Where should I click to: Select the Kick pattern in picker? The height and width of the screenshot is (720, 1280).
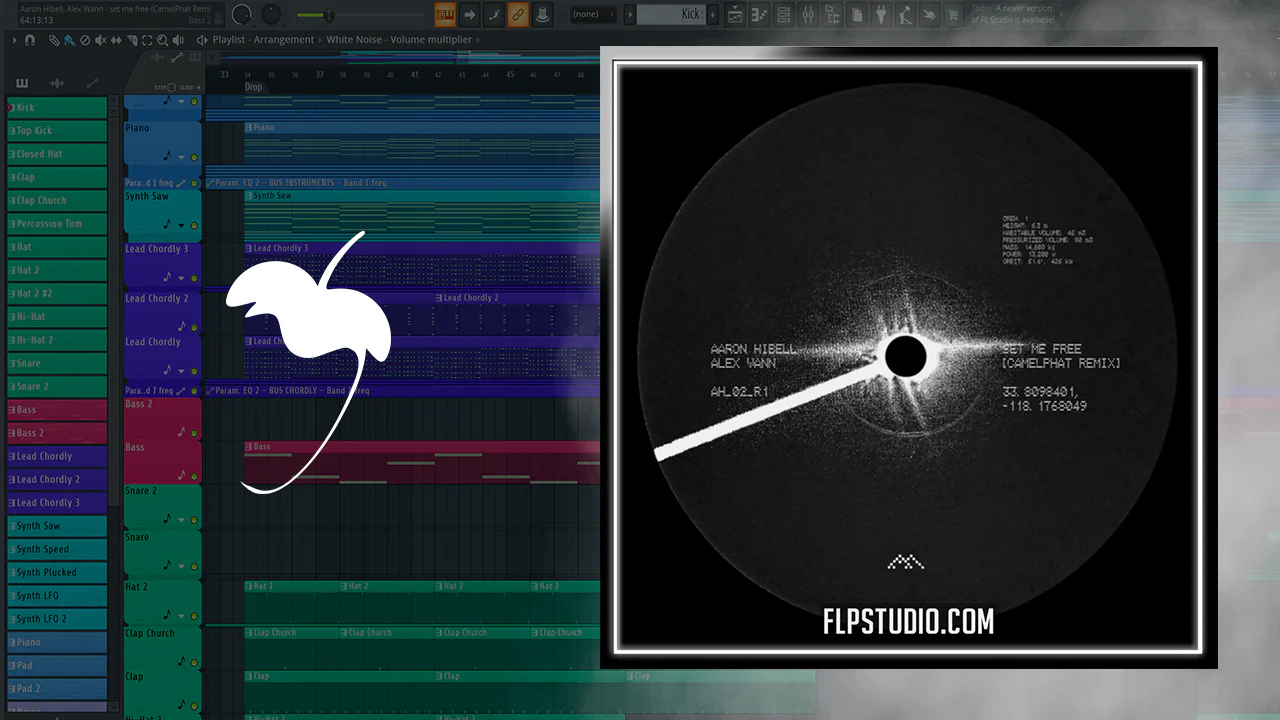(57, 107)
